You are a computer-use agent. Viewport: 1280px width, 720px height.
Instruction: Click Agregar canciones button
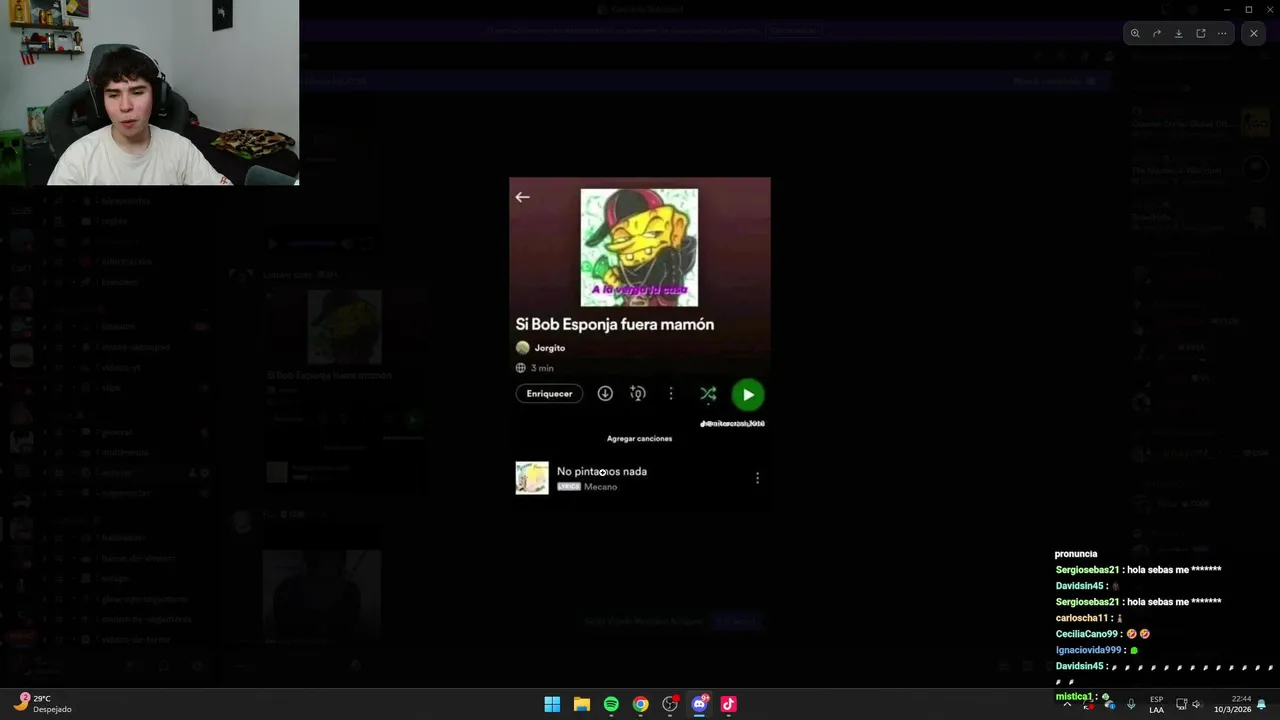(x=639, y=438)
